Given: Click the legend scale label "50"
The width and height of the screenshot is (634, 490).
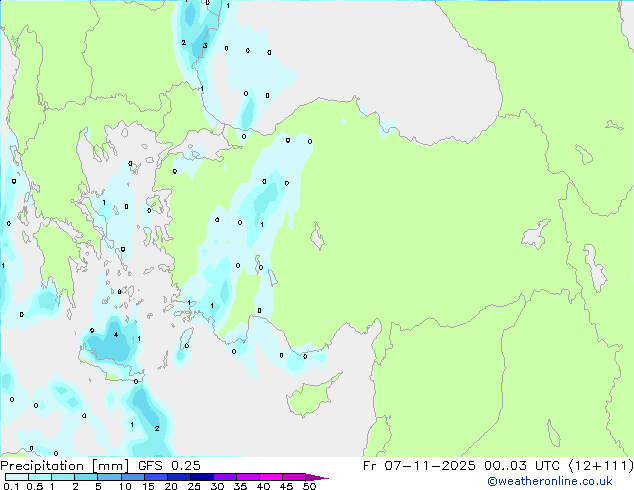Looking at the screenshot, I should pos(309,486).
